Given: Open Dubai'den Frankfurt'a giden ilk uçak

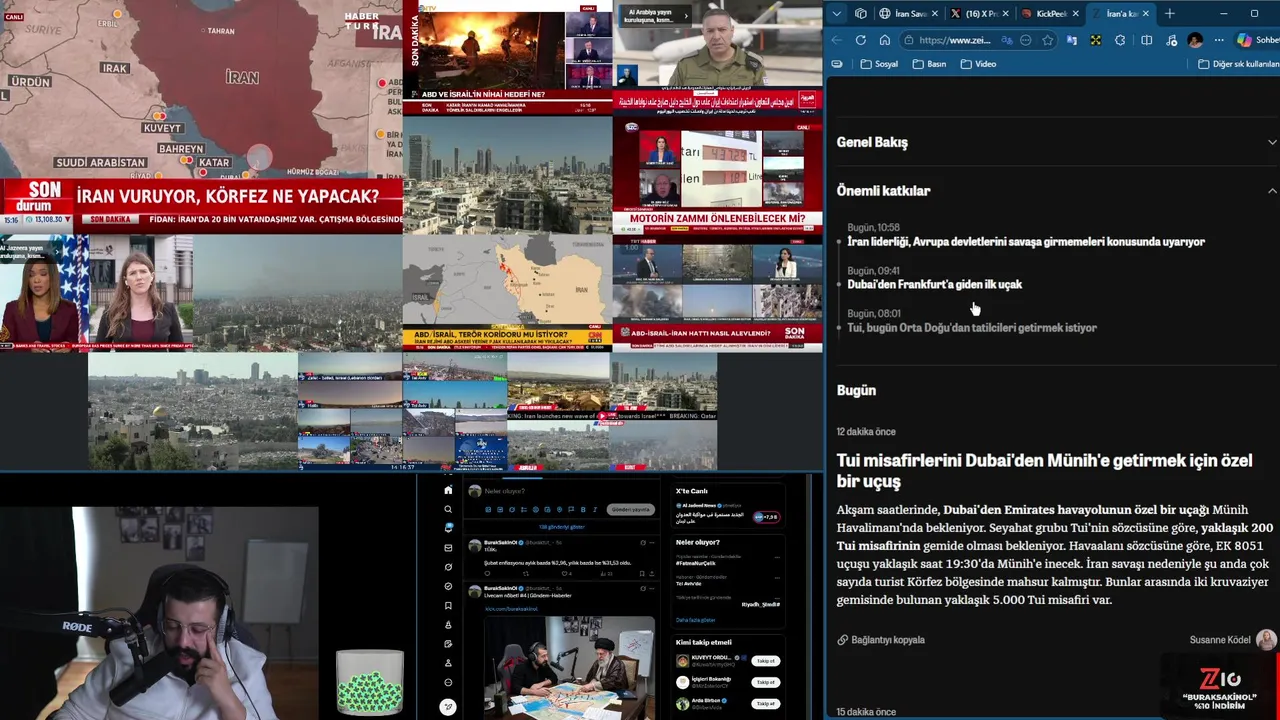Looking at the screenshot, I should 934,284.
